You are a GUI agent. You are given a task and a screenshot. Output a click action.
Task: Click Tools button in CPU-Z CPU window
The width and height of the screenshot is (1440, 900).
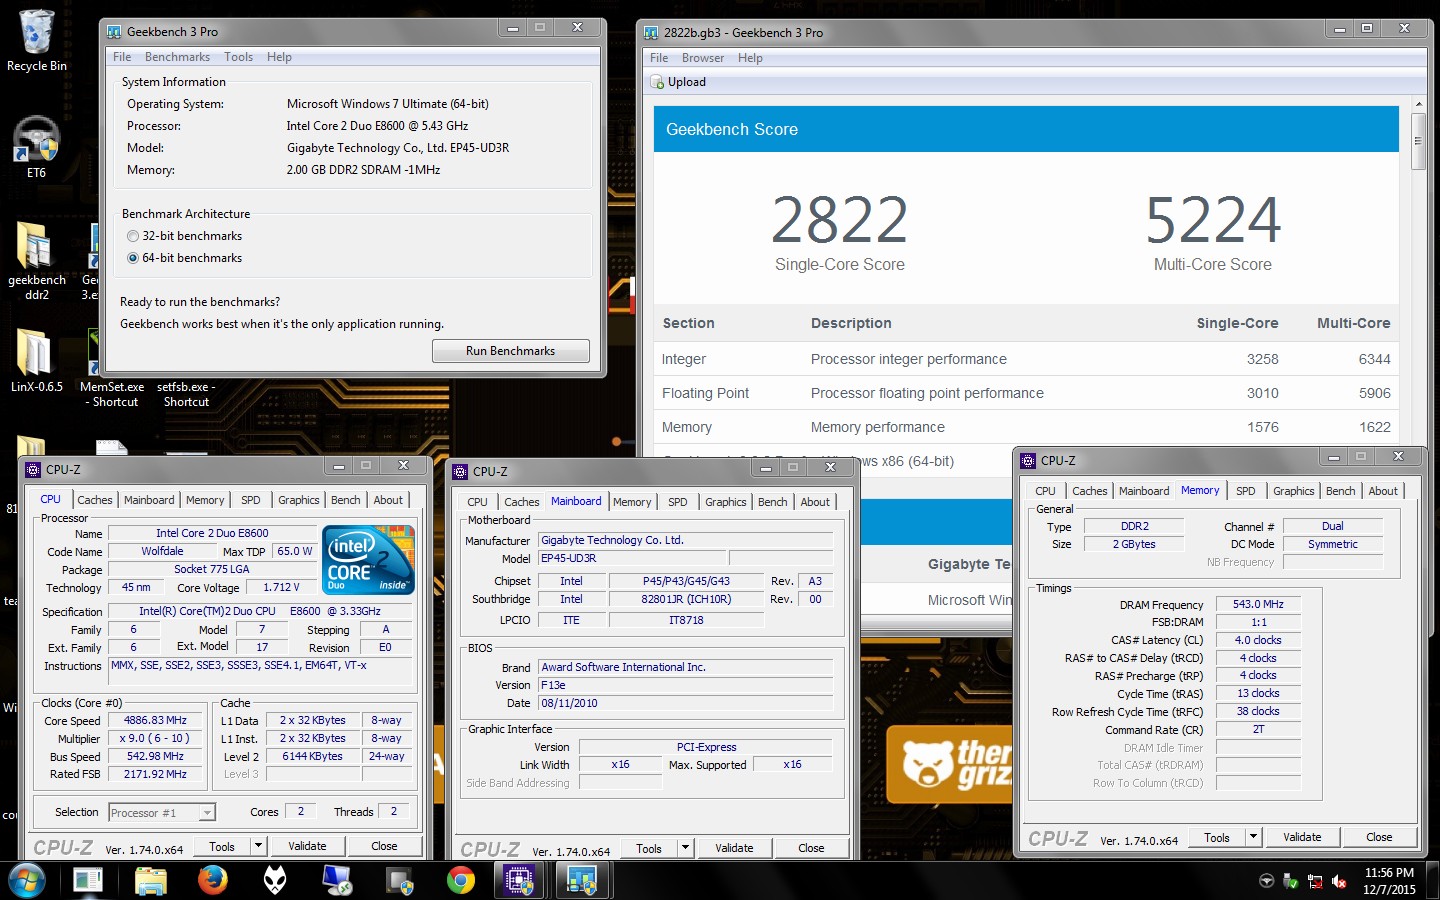pyautogui.click(x=222, y=846)
